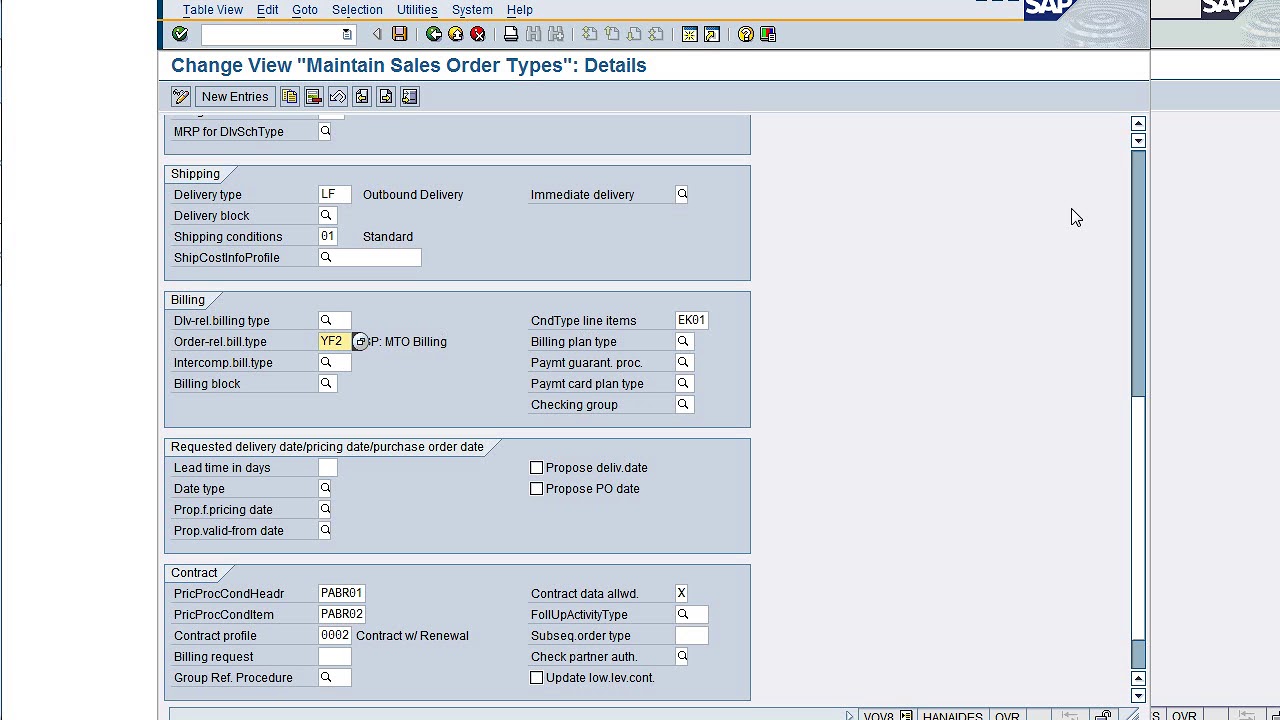Click the Next Entry icon
The image size is (1280, 720).
click(x=385, y=96)
